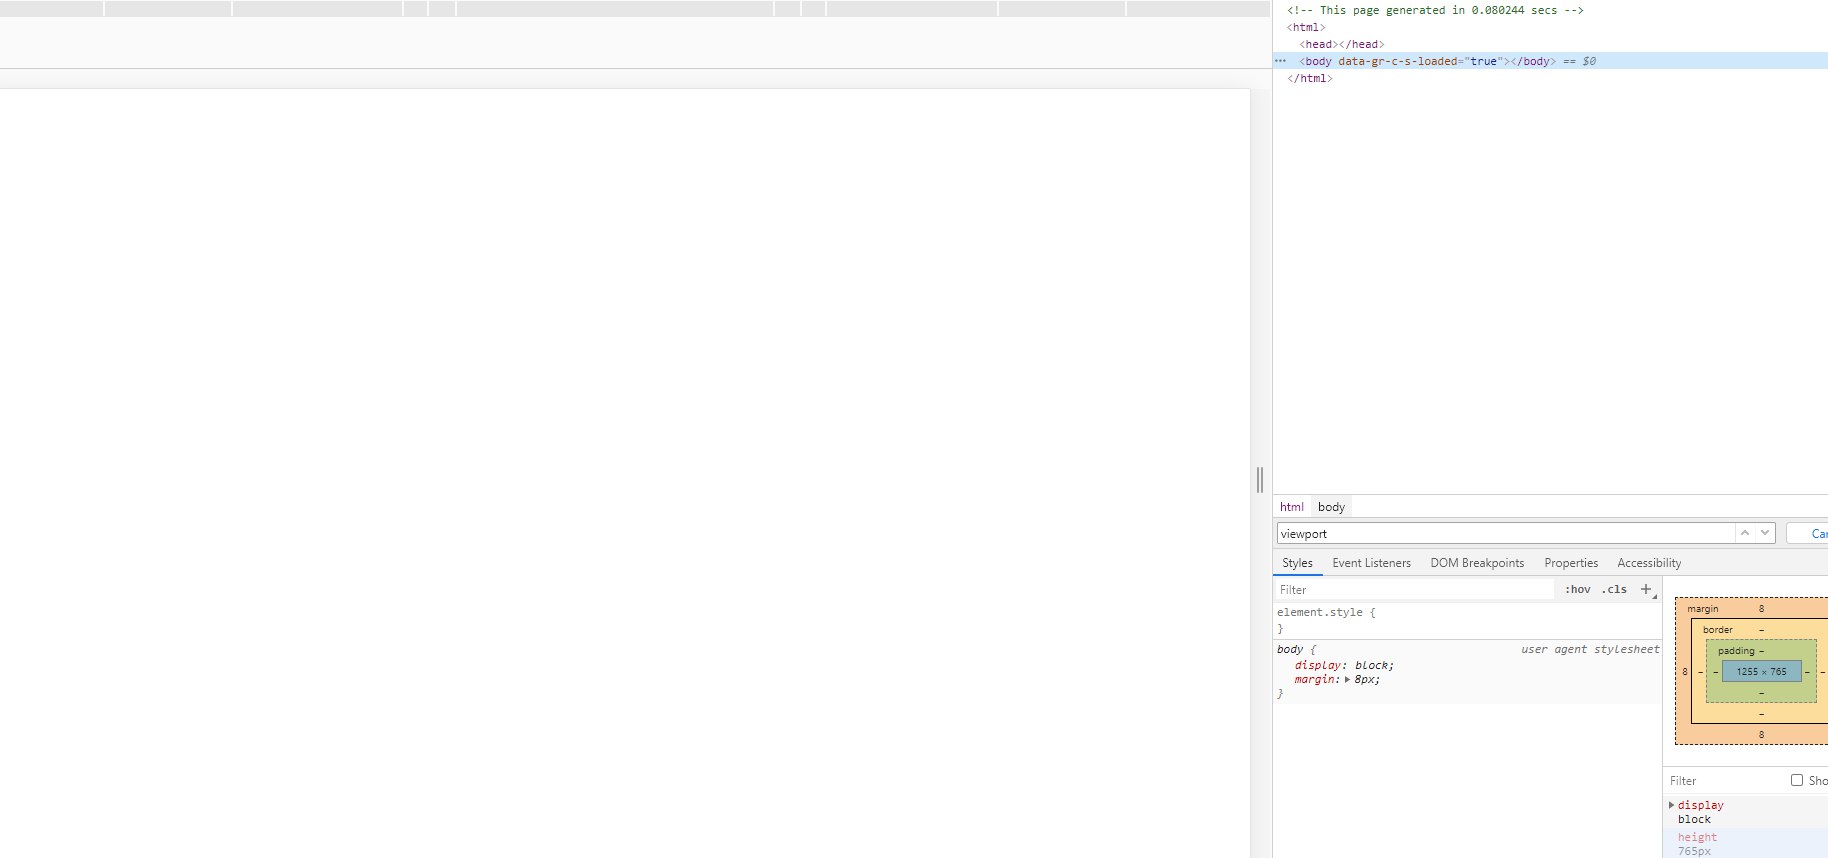Click the top margin value 8 in box model
The width and height of the screenshot is (1828, 858).
[x=1761, y=608]
